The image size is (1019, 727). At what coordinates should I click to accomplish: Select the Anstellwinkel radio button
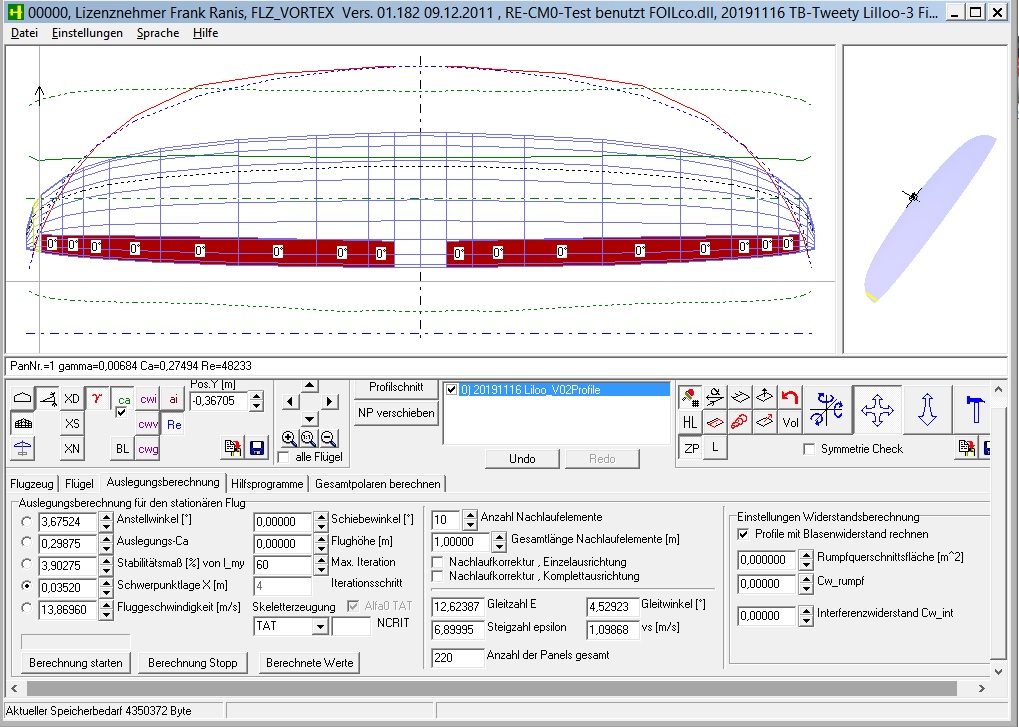[26, 521]
